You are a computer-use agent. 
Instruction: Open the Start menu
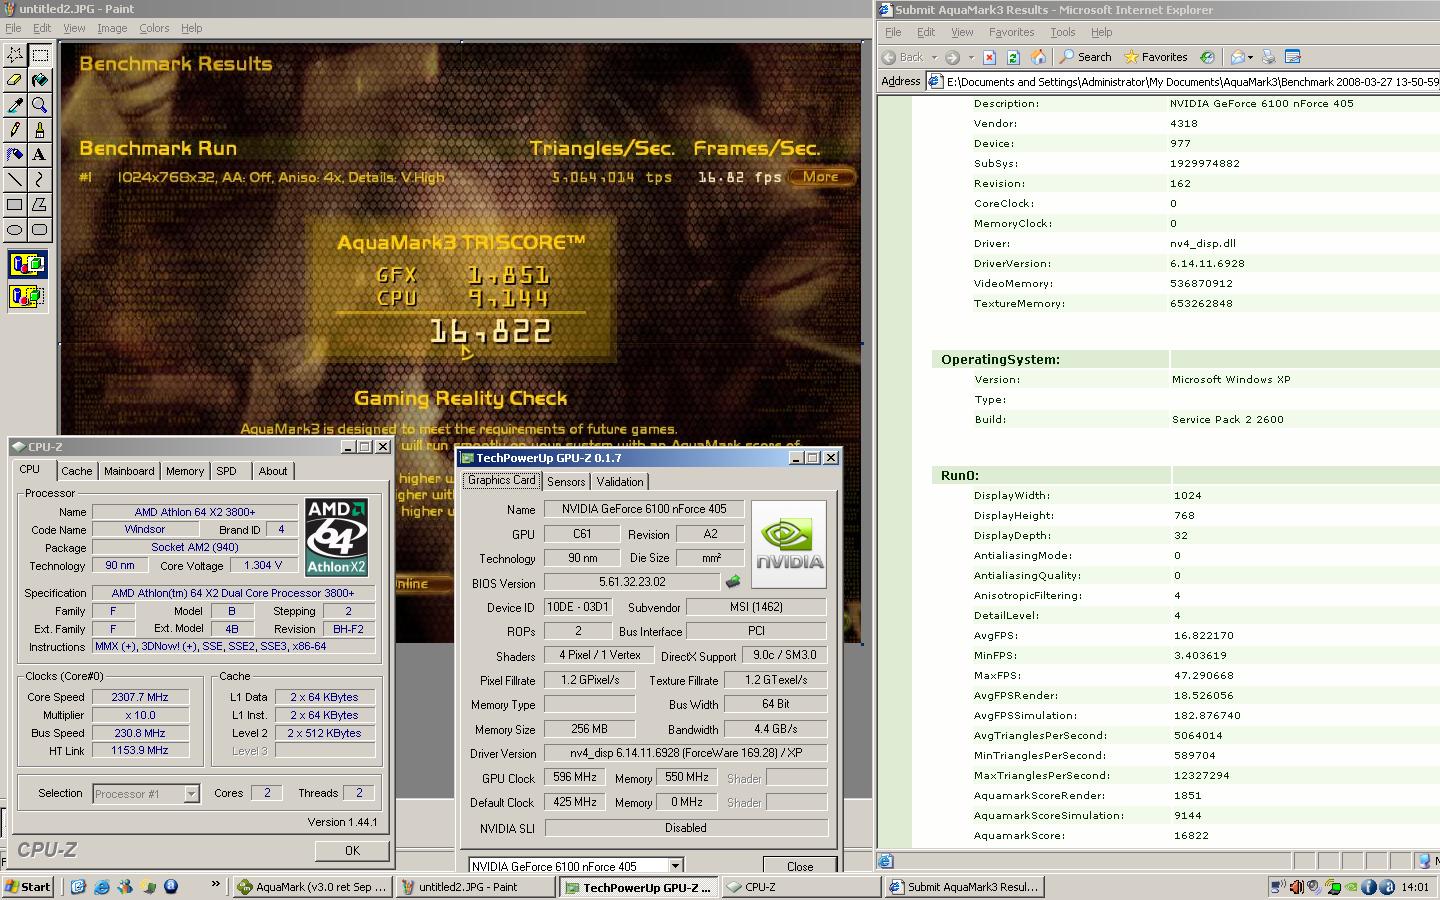click(28, 886)
